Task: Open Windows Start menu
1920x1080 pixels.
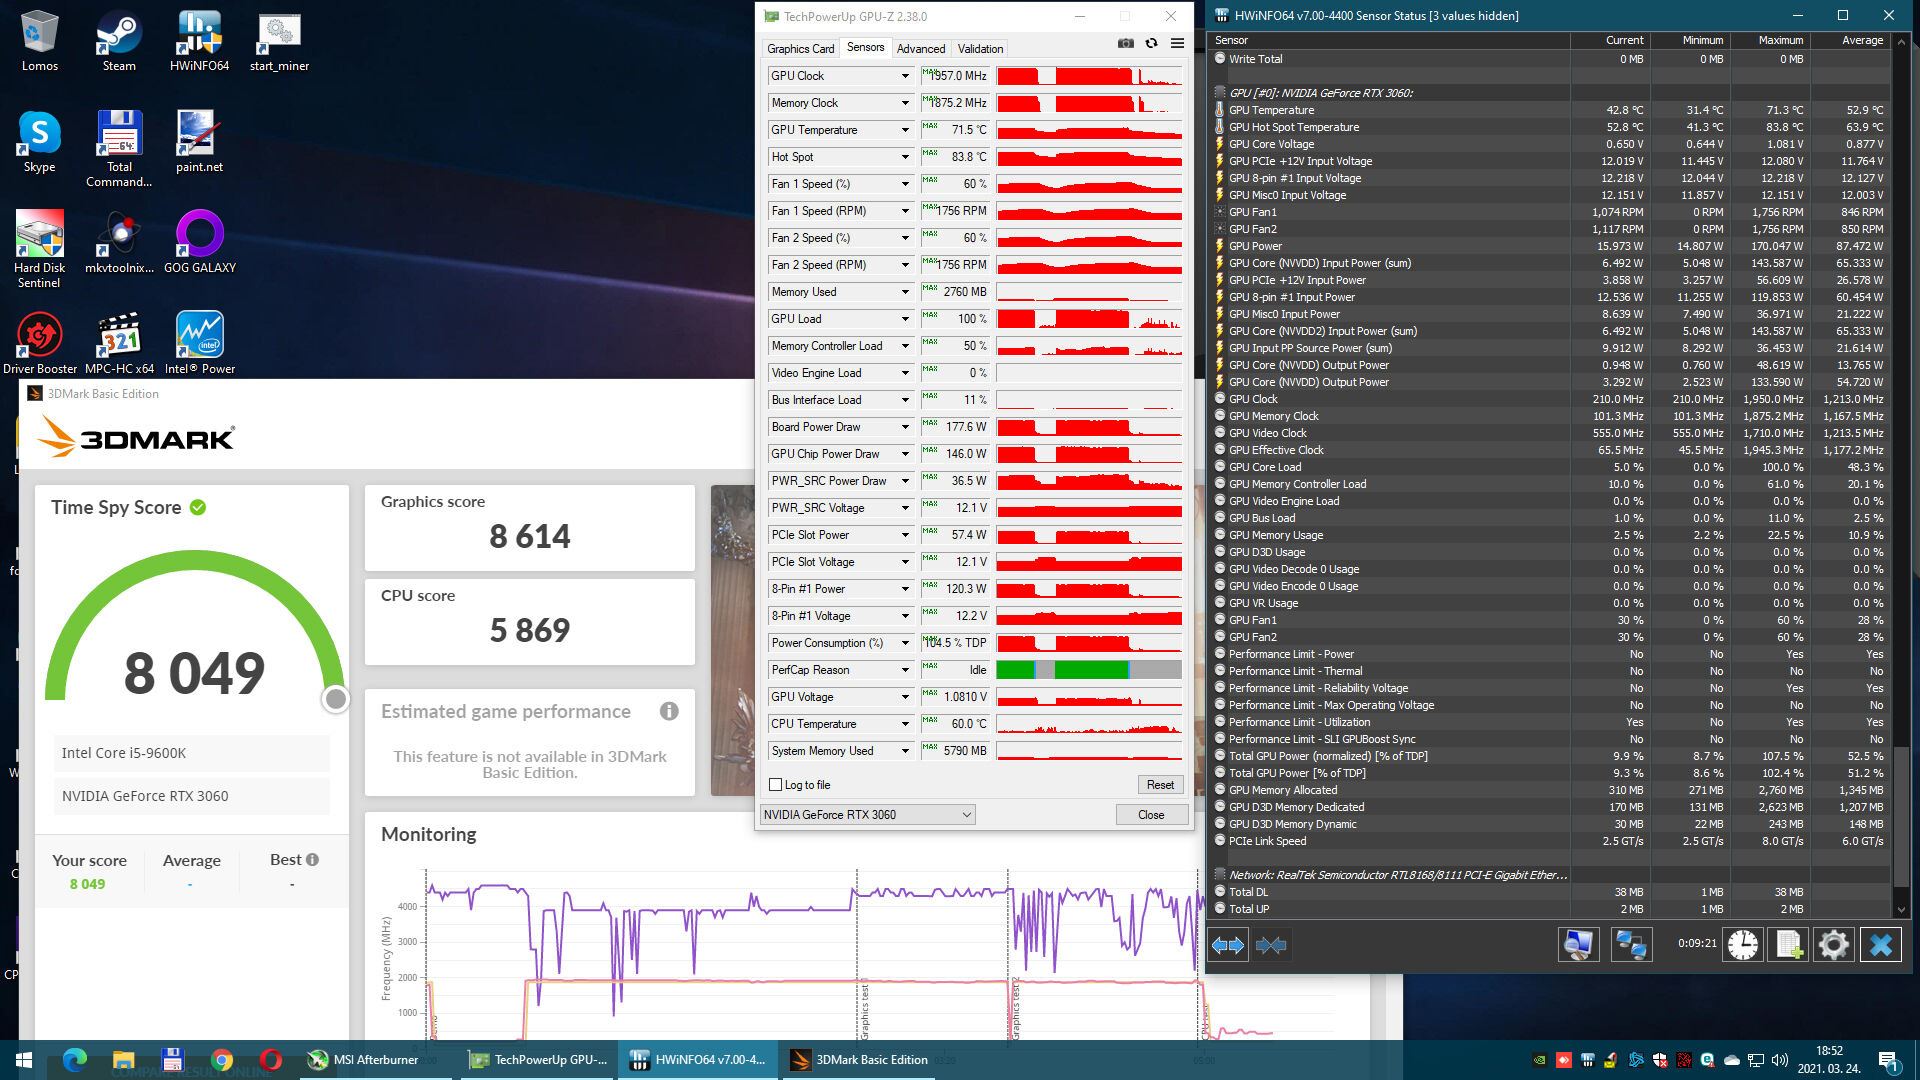Action: (x=24, y=1060)
